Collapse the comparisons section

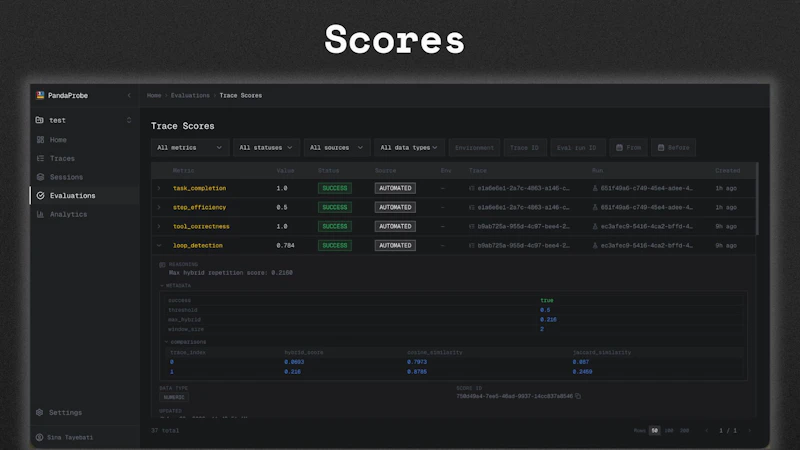186,342
